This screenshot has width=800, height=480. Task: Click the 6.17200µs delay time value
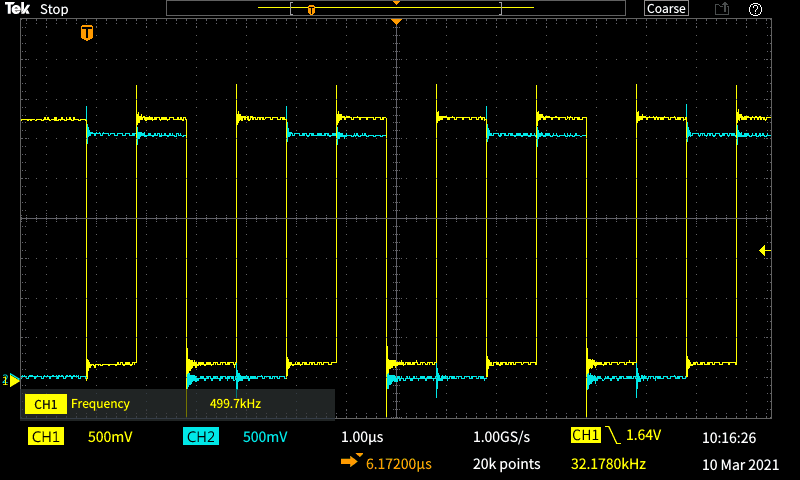(x=399, y=464)
